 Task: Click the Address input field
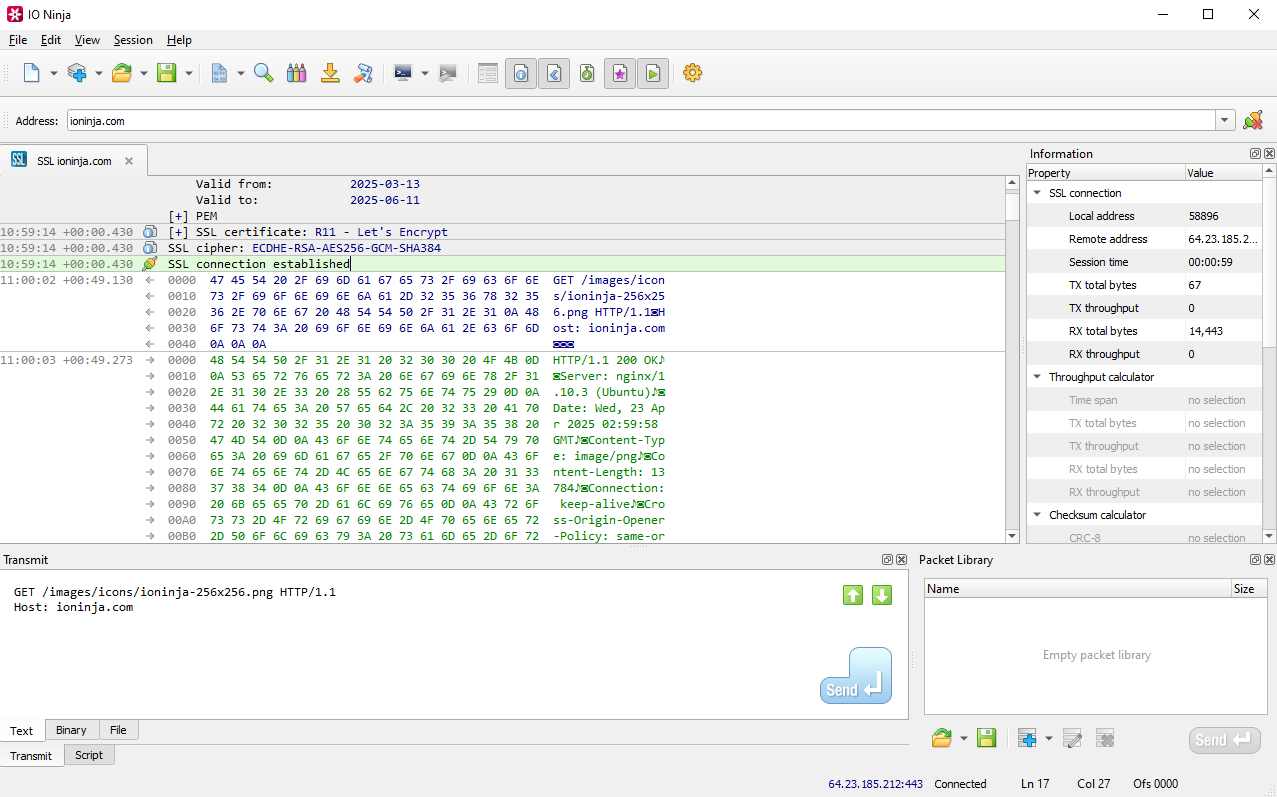[640, 121]
